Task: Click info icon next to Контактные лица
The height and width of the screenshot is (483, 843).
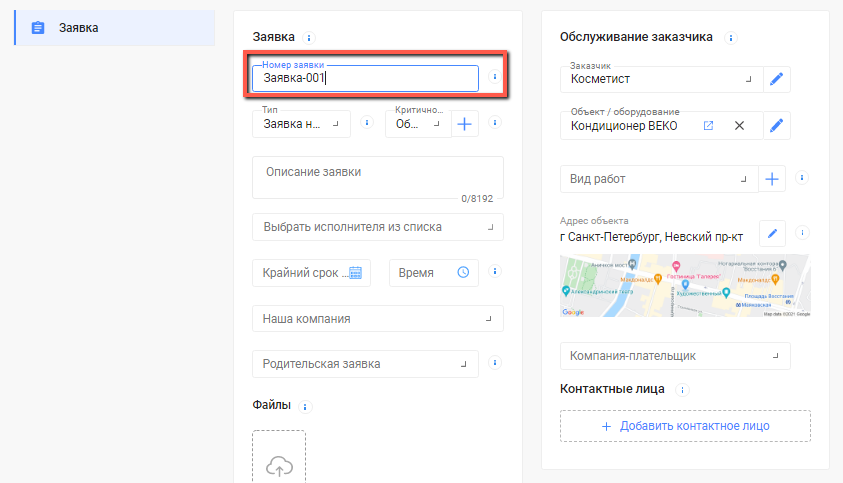Action: (x=682, y=390)
